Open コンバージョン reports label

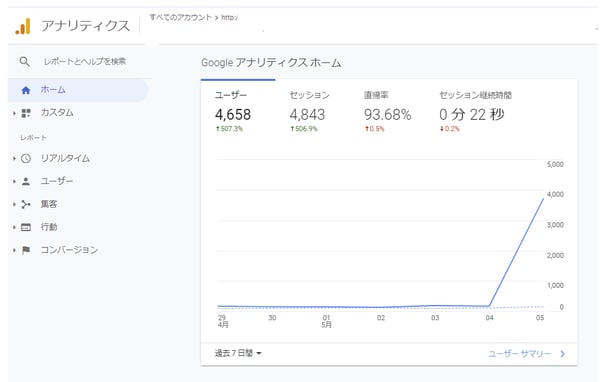click(x=69, y=250)
